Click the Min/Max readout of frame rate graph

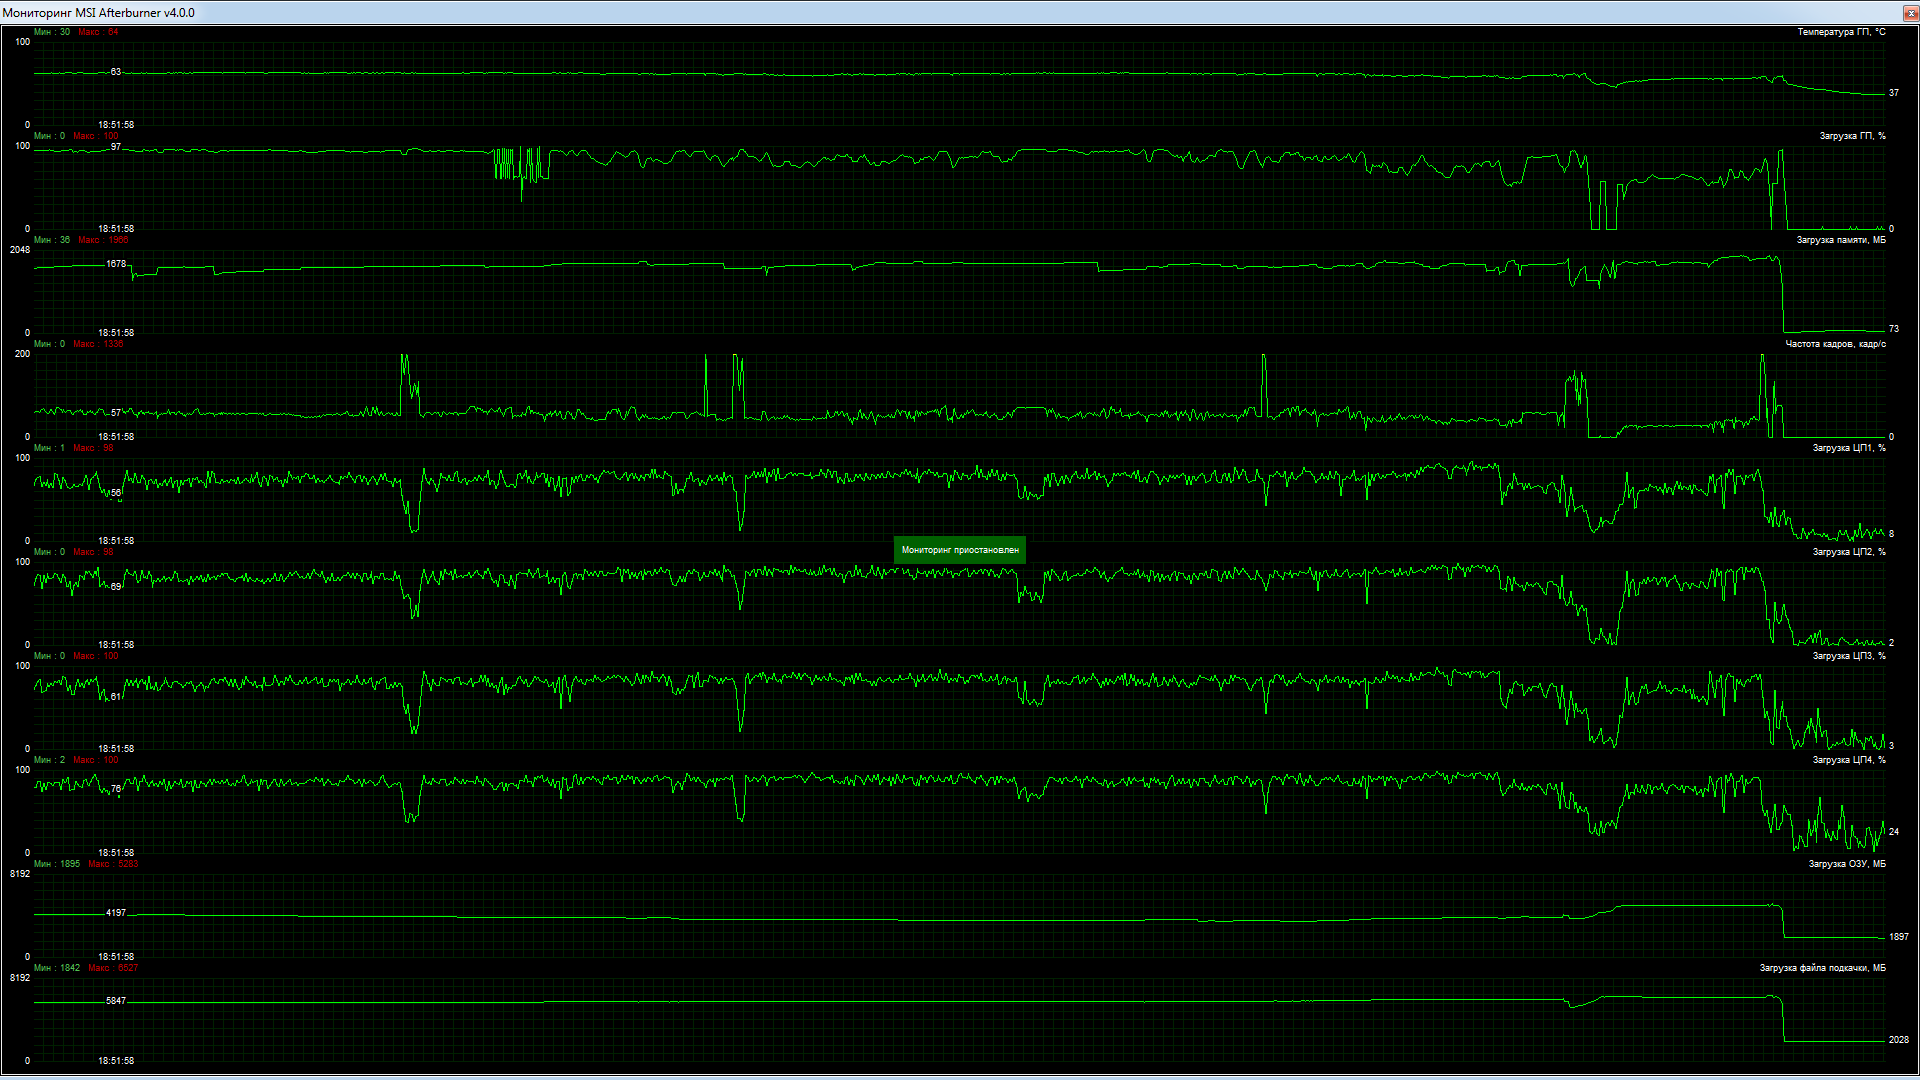pyautogui.click(x=79, y=344)
